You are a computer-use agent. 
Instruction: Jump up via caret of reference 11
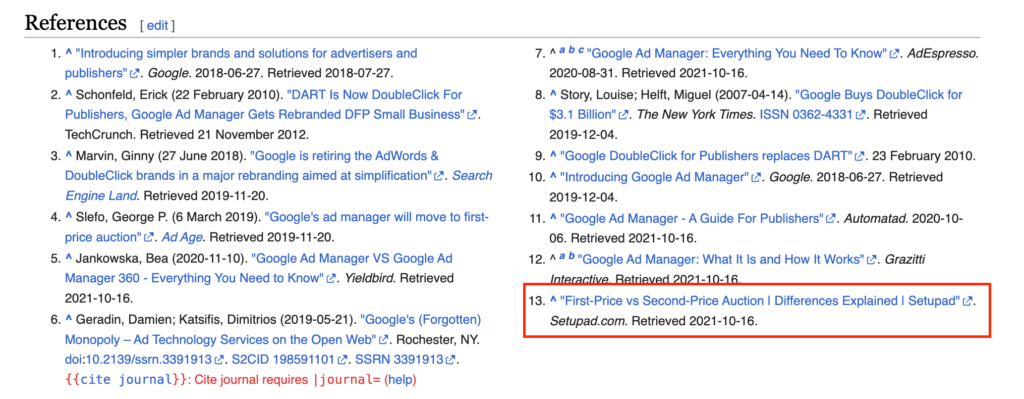click(x=553, y=217)
